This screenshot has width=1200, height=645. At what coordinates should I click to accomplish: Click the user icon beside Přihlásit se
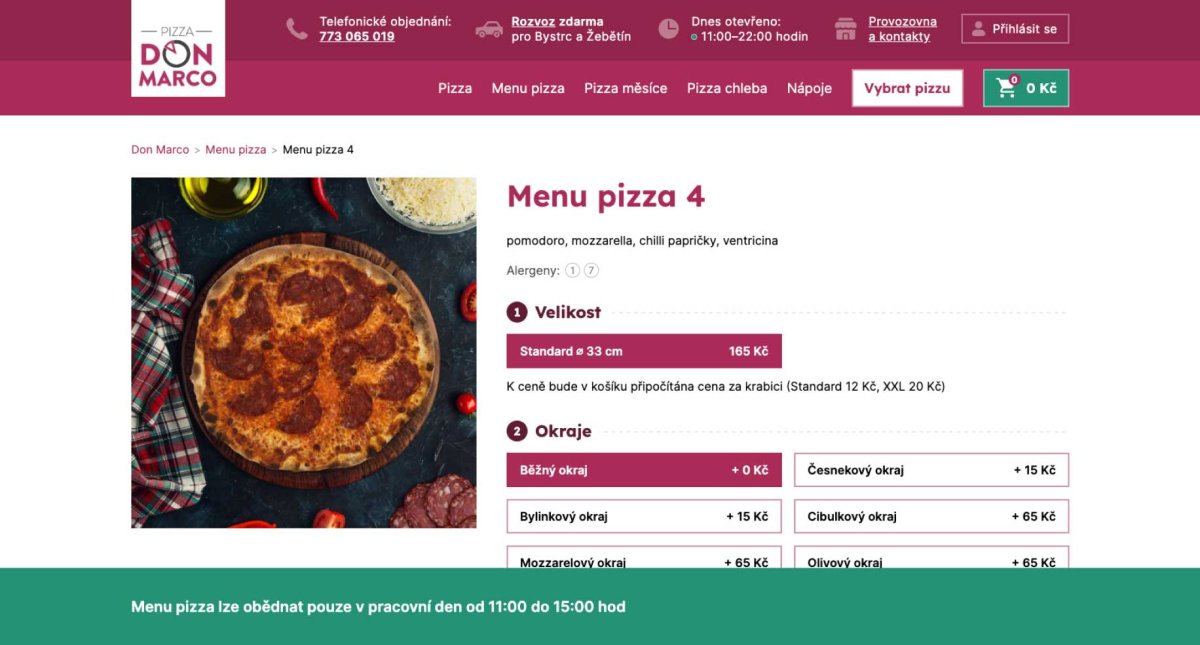click(x=979, y=29)
